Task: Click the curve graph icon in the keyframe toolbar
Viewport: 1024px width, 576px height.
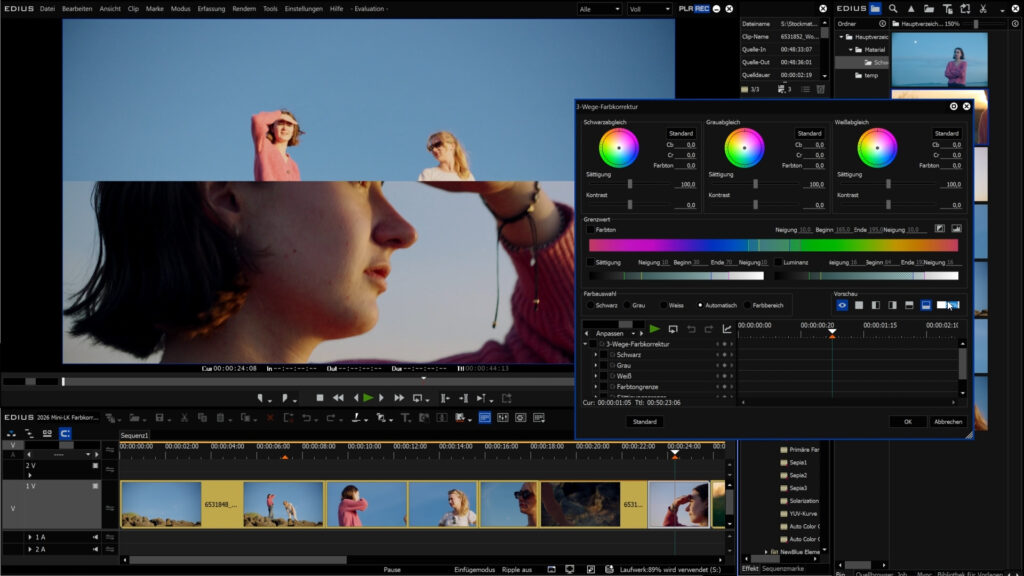Action: (x=727, y=328)
